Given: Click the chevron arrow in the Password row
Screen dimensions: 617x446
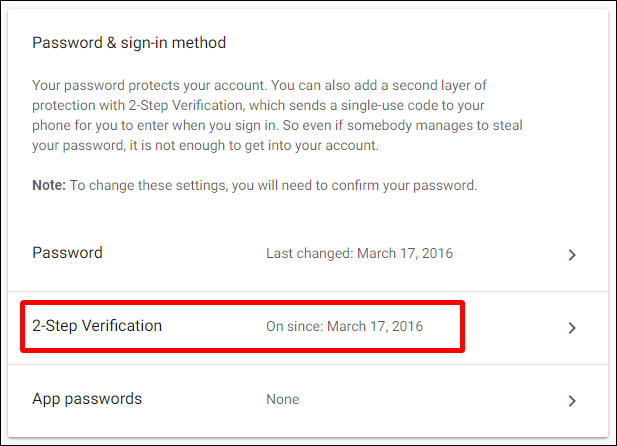Looking at the screenshot, I should click(572, 255).
